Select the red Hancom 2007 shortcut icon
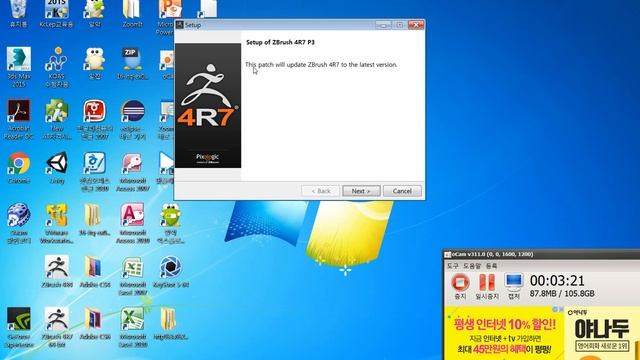 [x=95, y=119]
